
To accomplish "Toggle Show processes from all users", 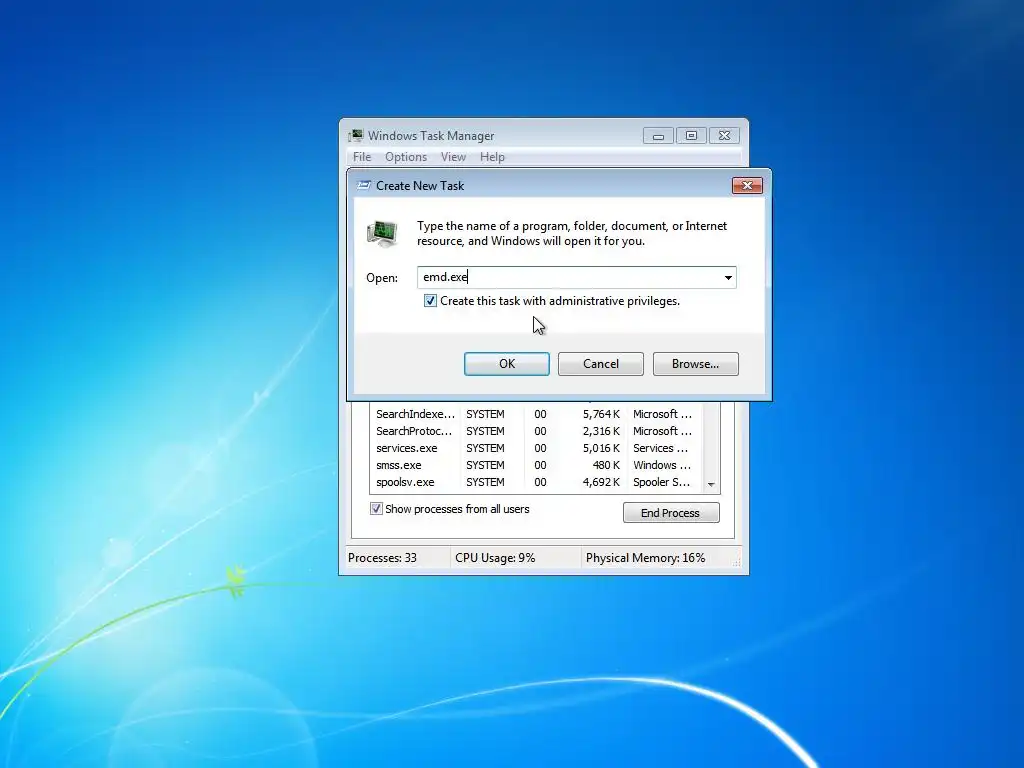I will (x=376, y=509).
